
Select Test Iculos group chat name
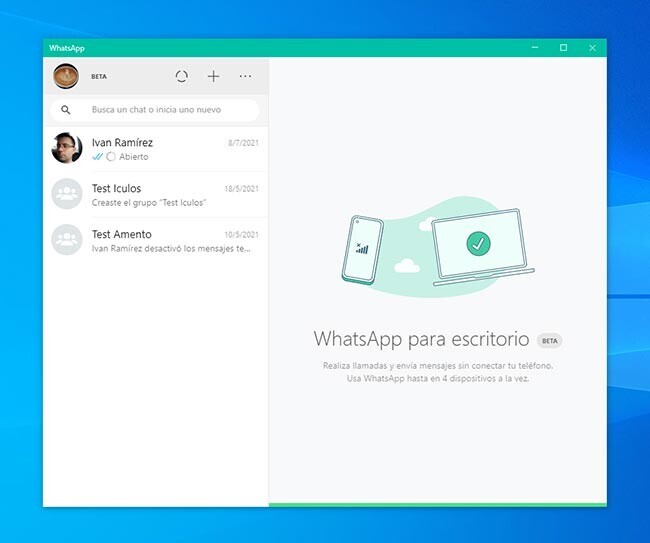click(x=116, y=188)
